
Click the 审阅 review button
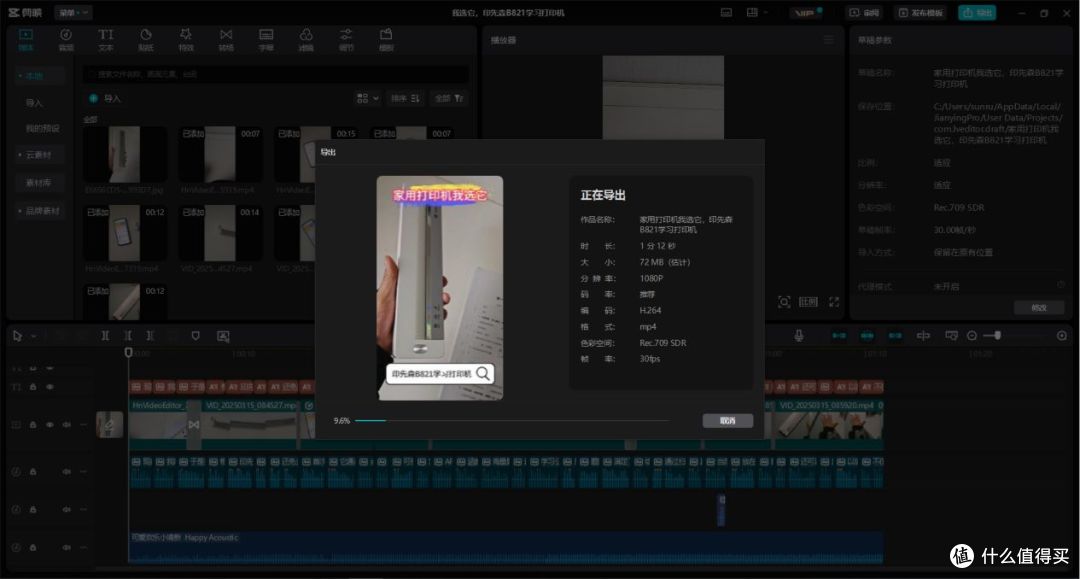click(x=864, y=12)
